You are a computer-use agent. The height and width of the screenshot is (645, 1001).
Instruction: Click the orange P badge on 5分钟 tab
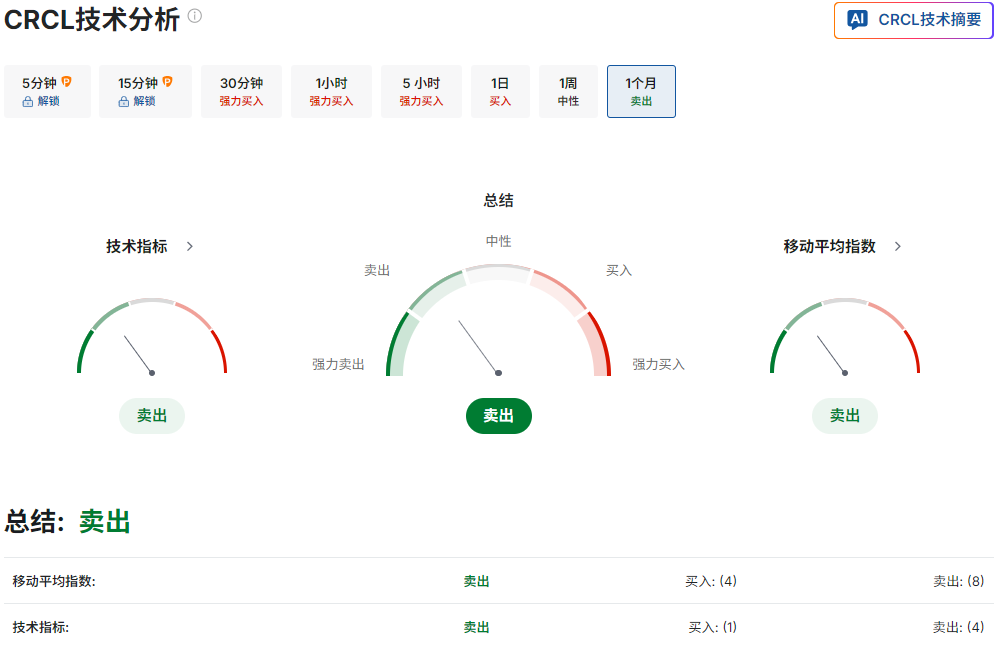66,80
